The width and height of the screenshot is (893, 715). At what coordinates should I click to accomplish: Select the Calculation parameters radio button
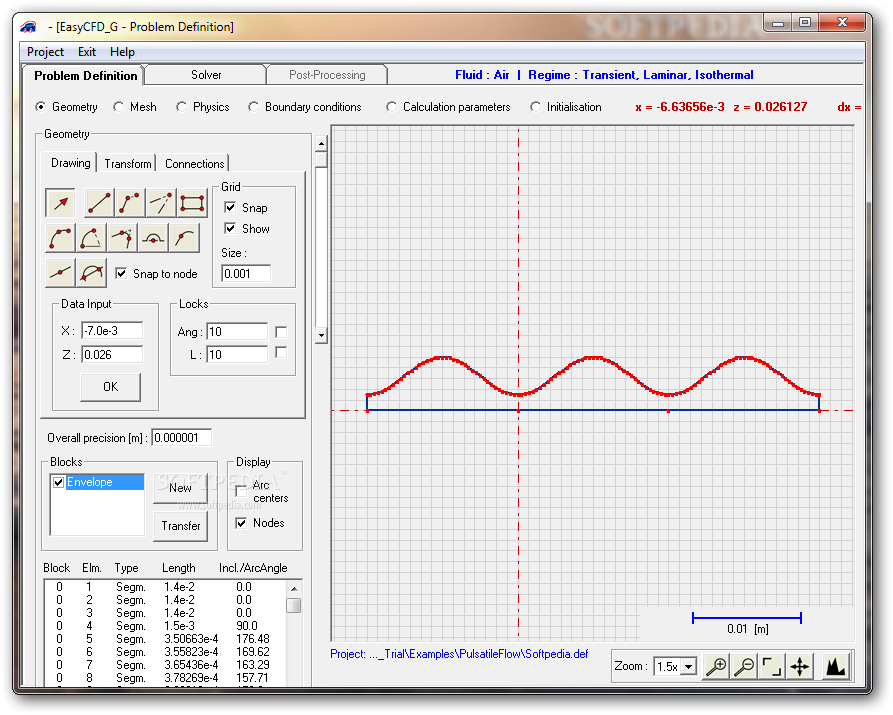tap(391, 107)
